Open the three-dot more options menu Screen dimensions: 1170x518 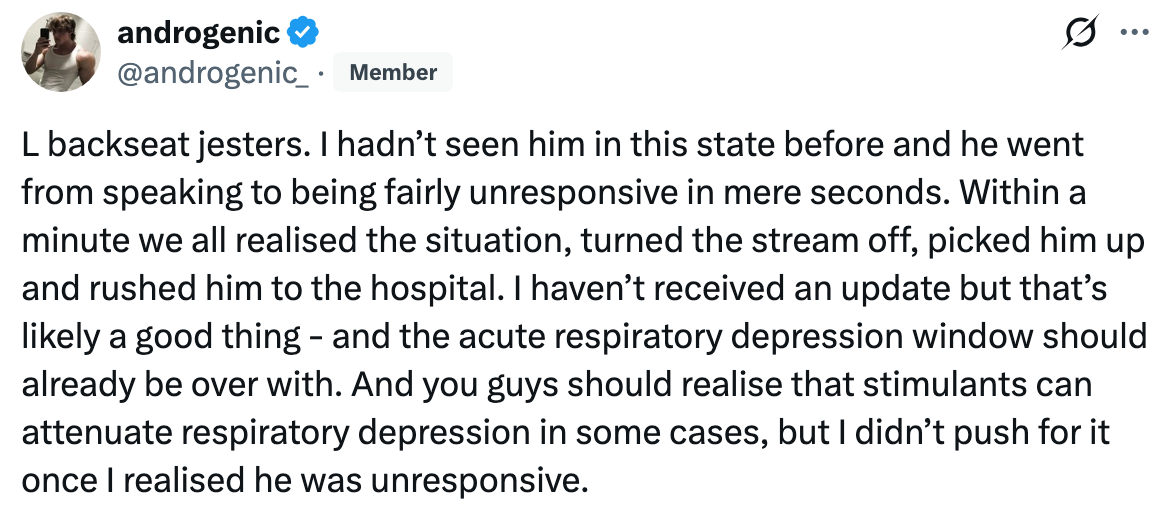tap(1134, 33)
